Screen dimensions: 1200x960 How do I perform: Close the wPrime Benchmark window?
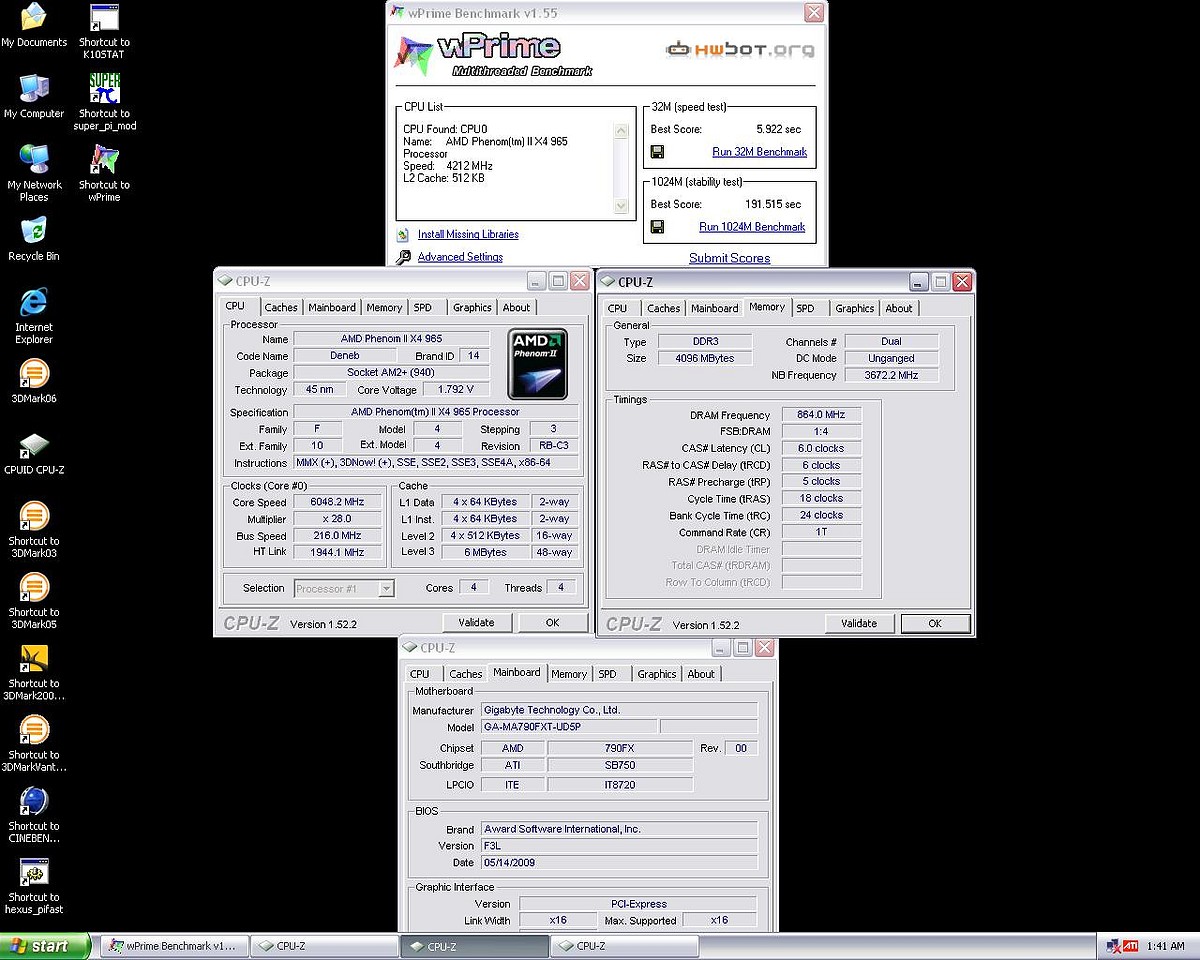(x=814, y=12)
